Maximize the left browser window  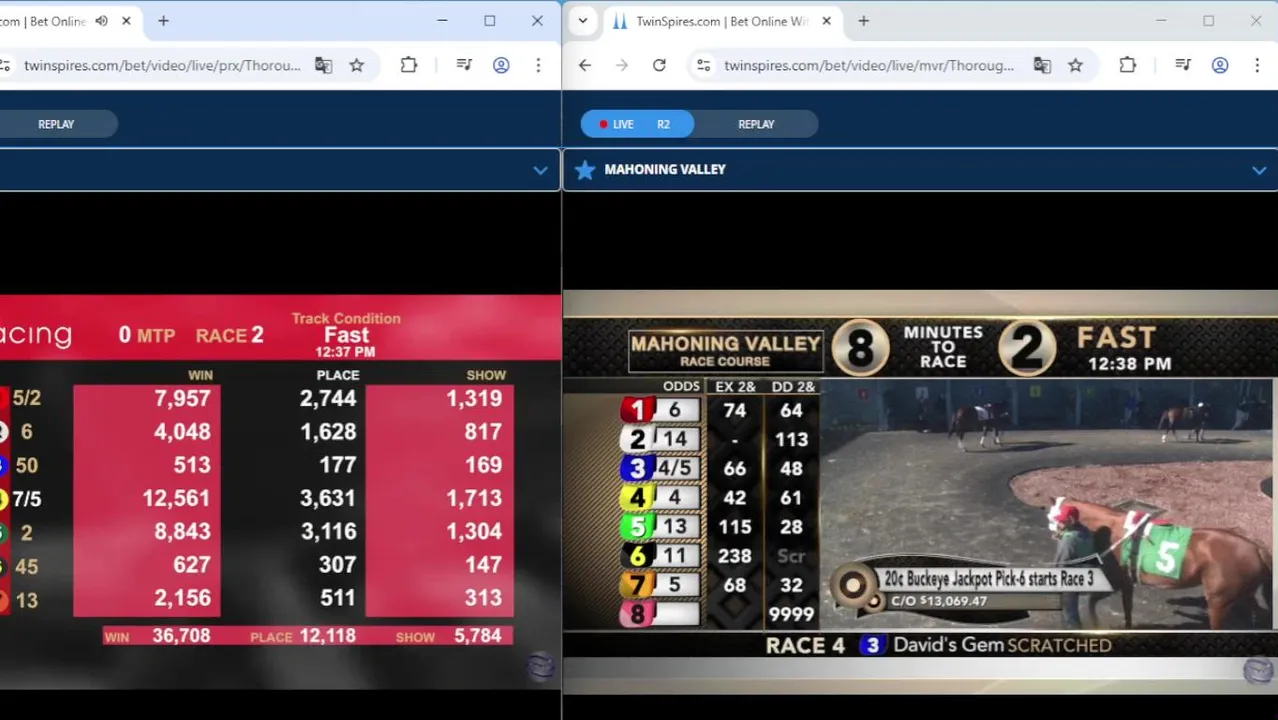pyautogui.click(x=490, y=21)
